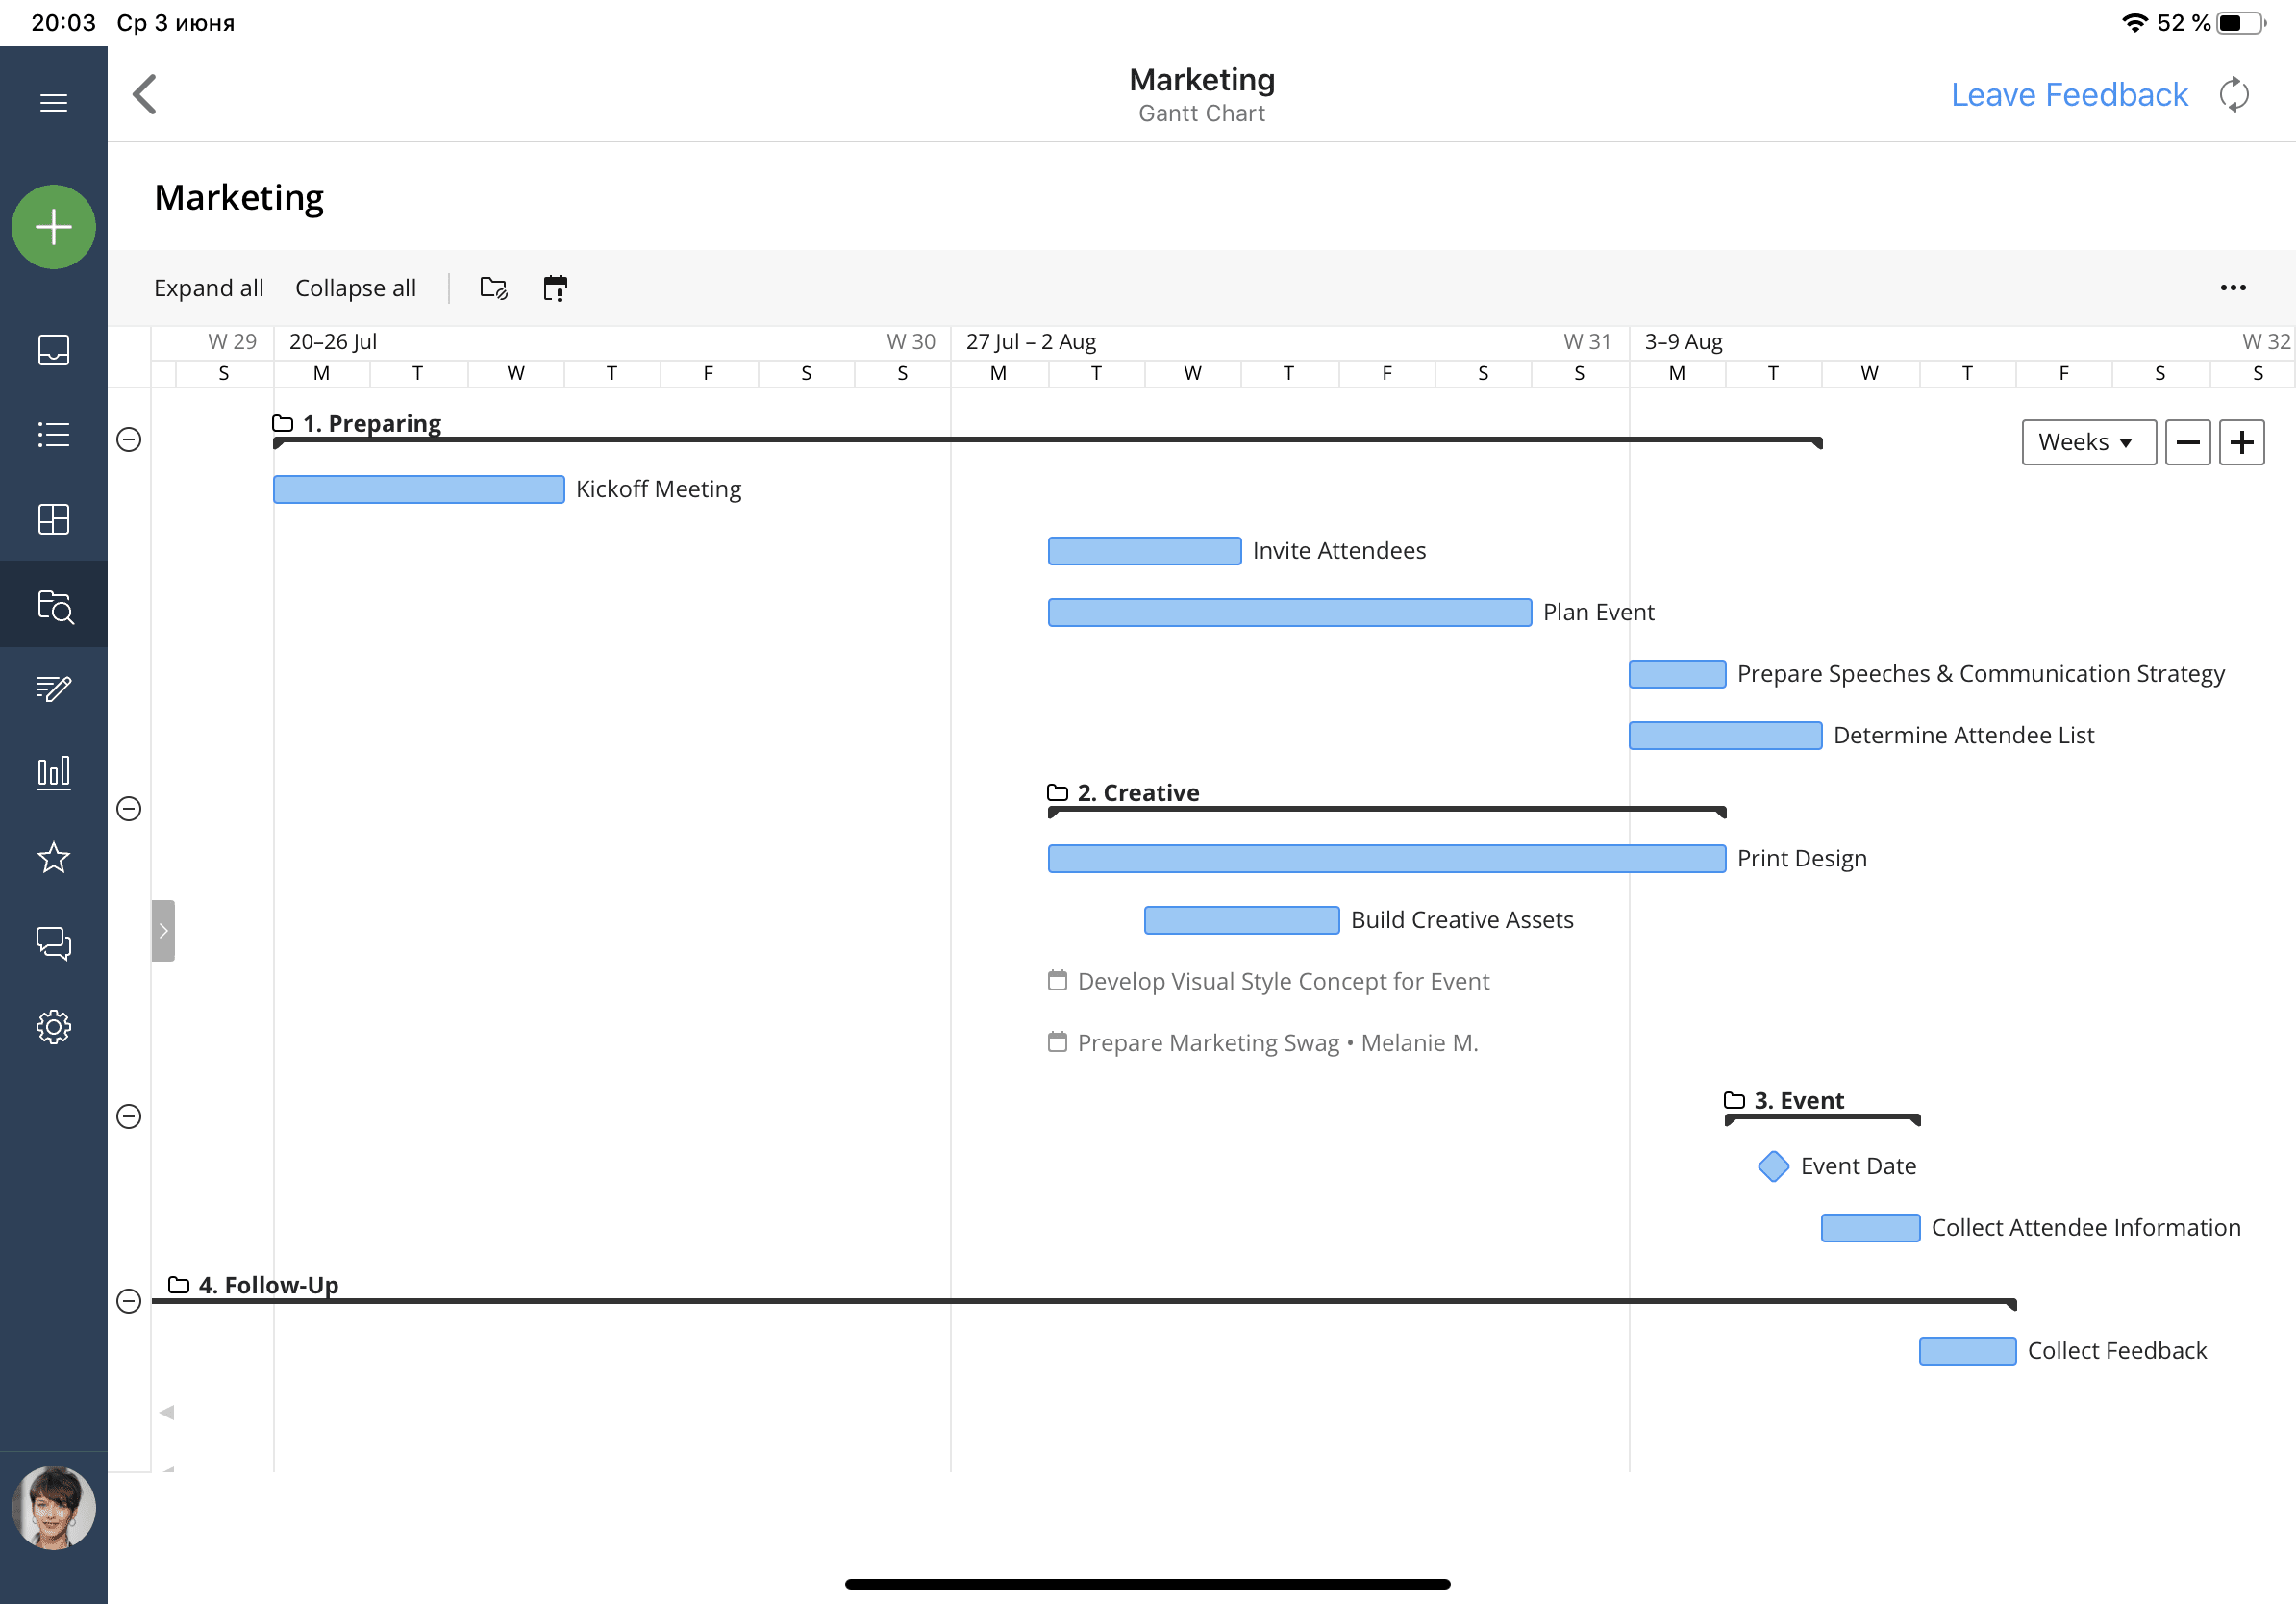Viewport: 2296px width, 1604px height.
Task: Go back using the chevron arrow
Action: click(x=145, y=95)
